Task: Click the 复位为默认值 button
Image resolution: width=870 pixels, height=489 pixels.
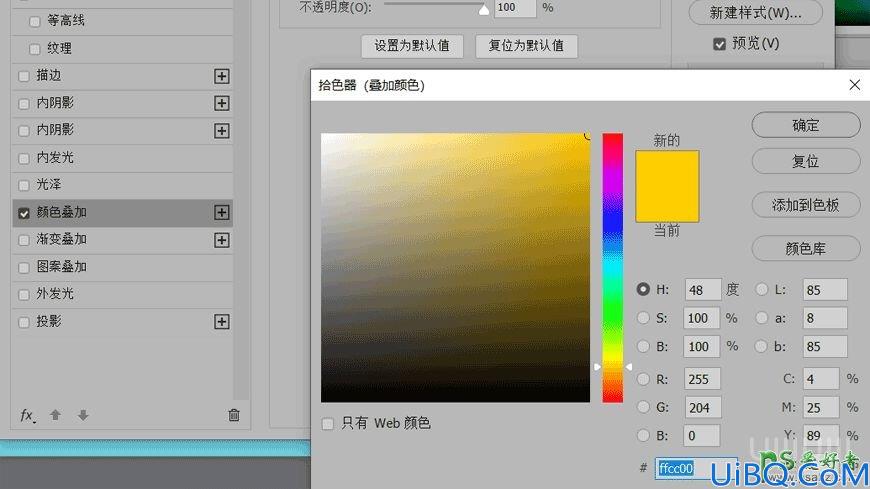Action: tap(526, 46)
